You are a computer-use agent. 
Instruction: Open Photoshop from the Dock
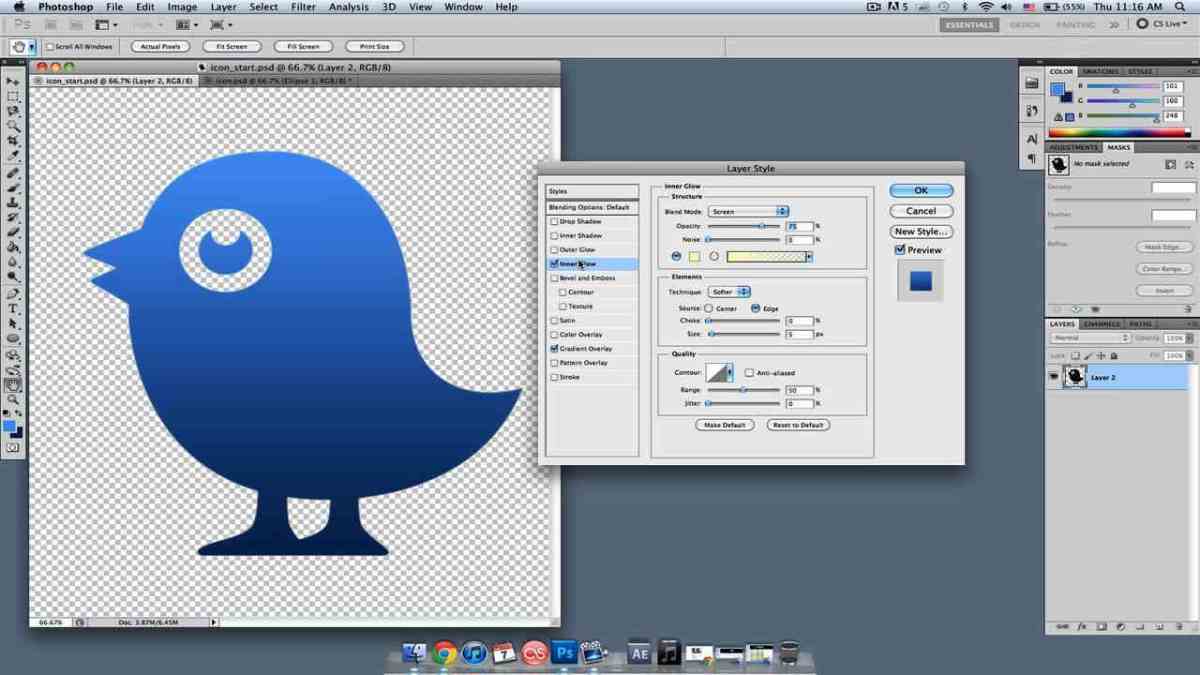pos(564,654)
